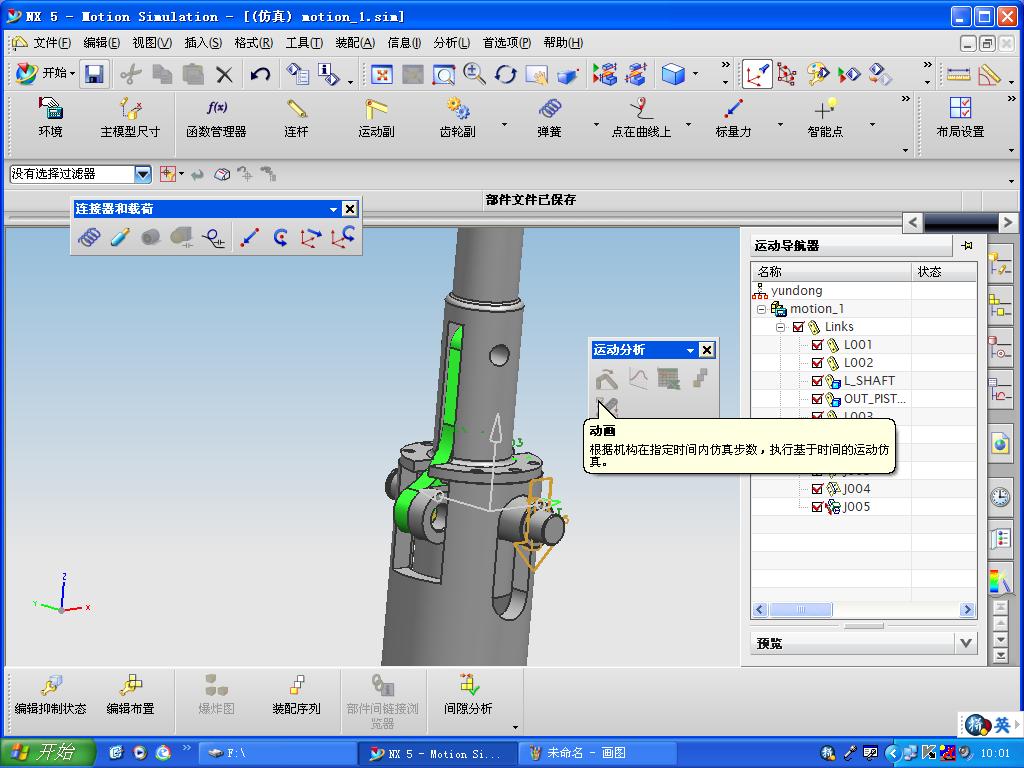This screenshot has height=768, width=1024.
Task: Open the 开始 start dropdown arrow
Action: (72, 74)
